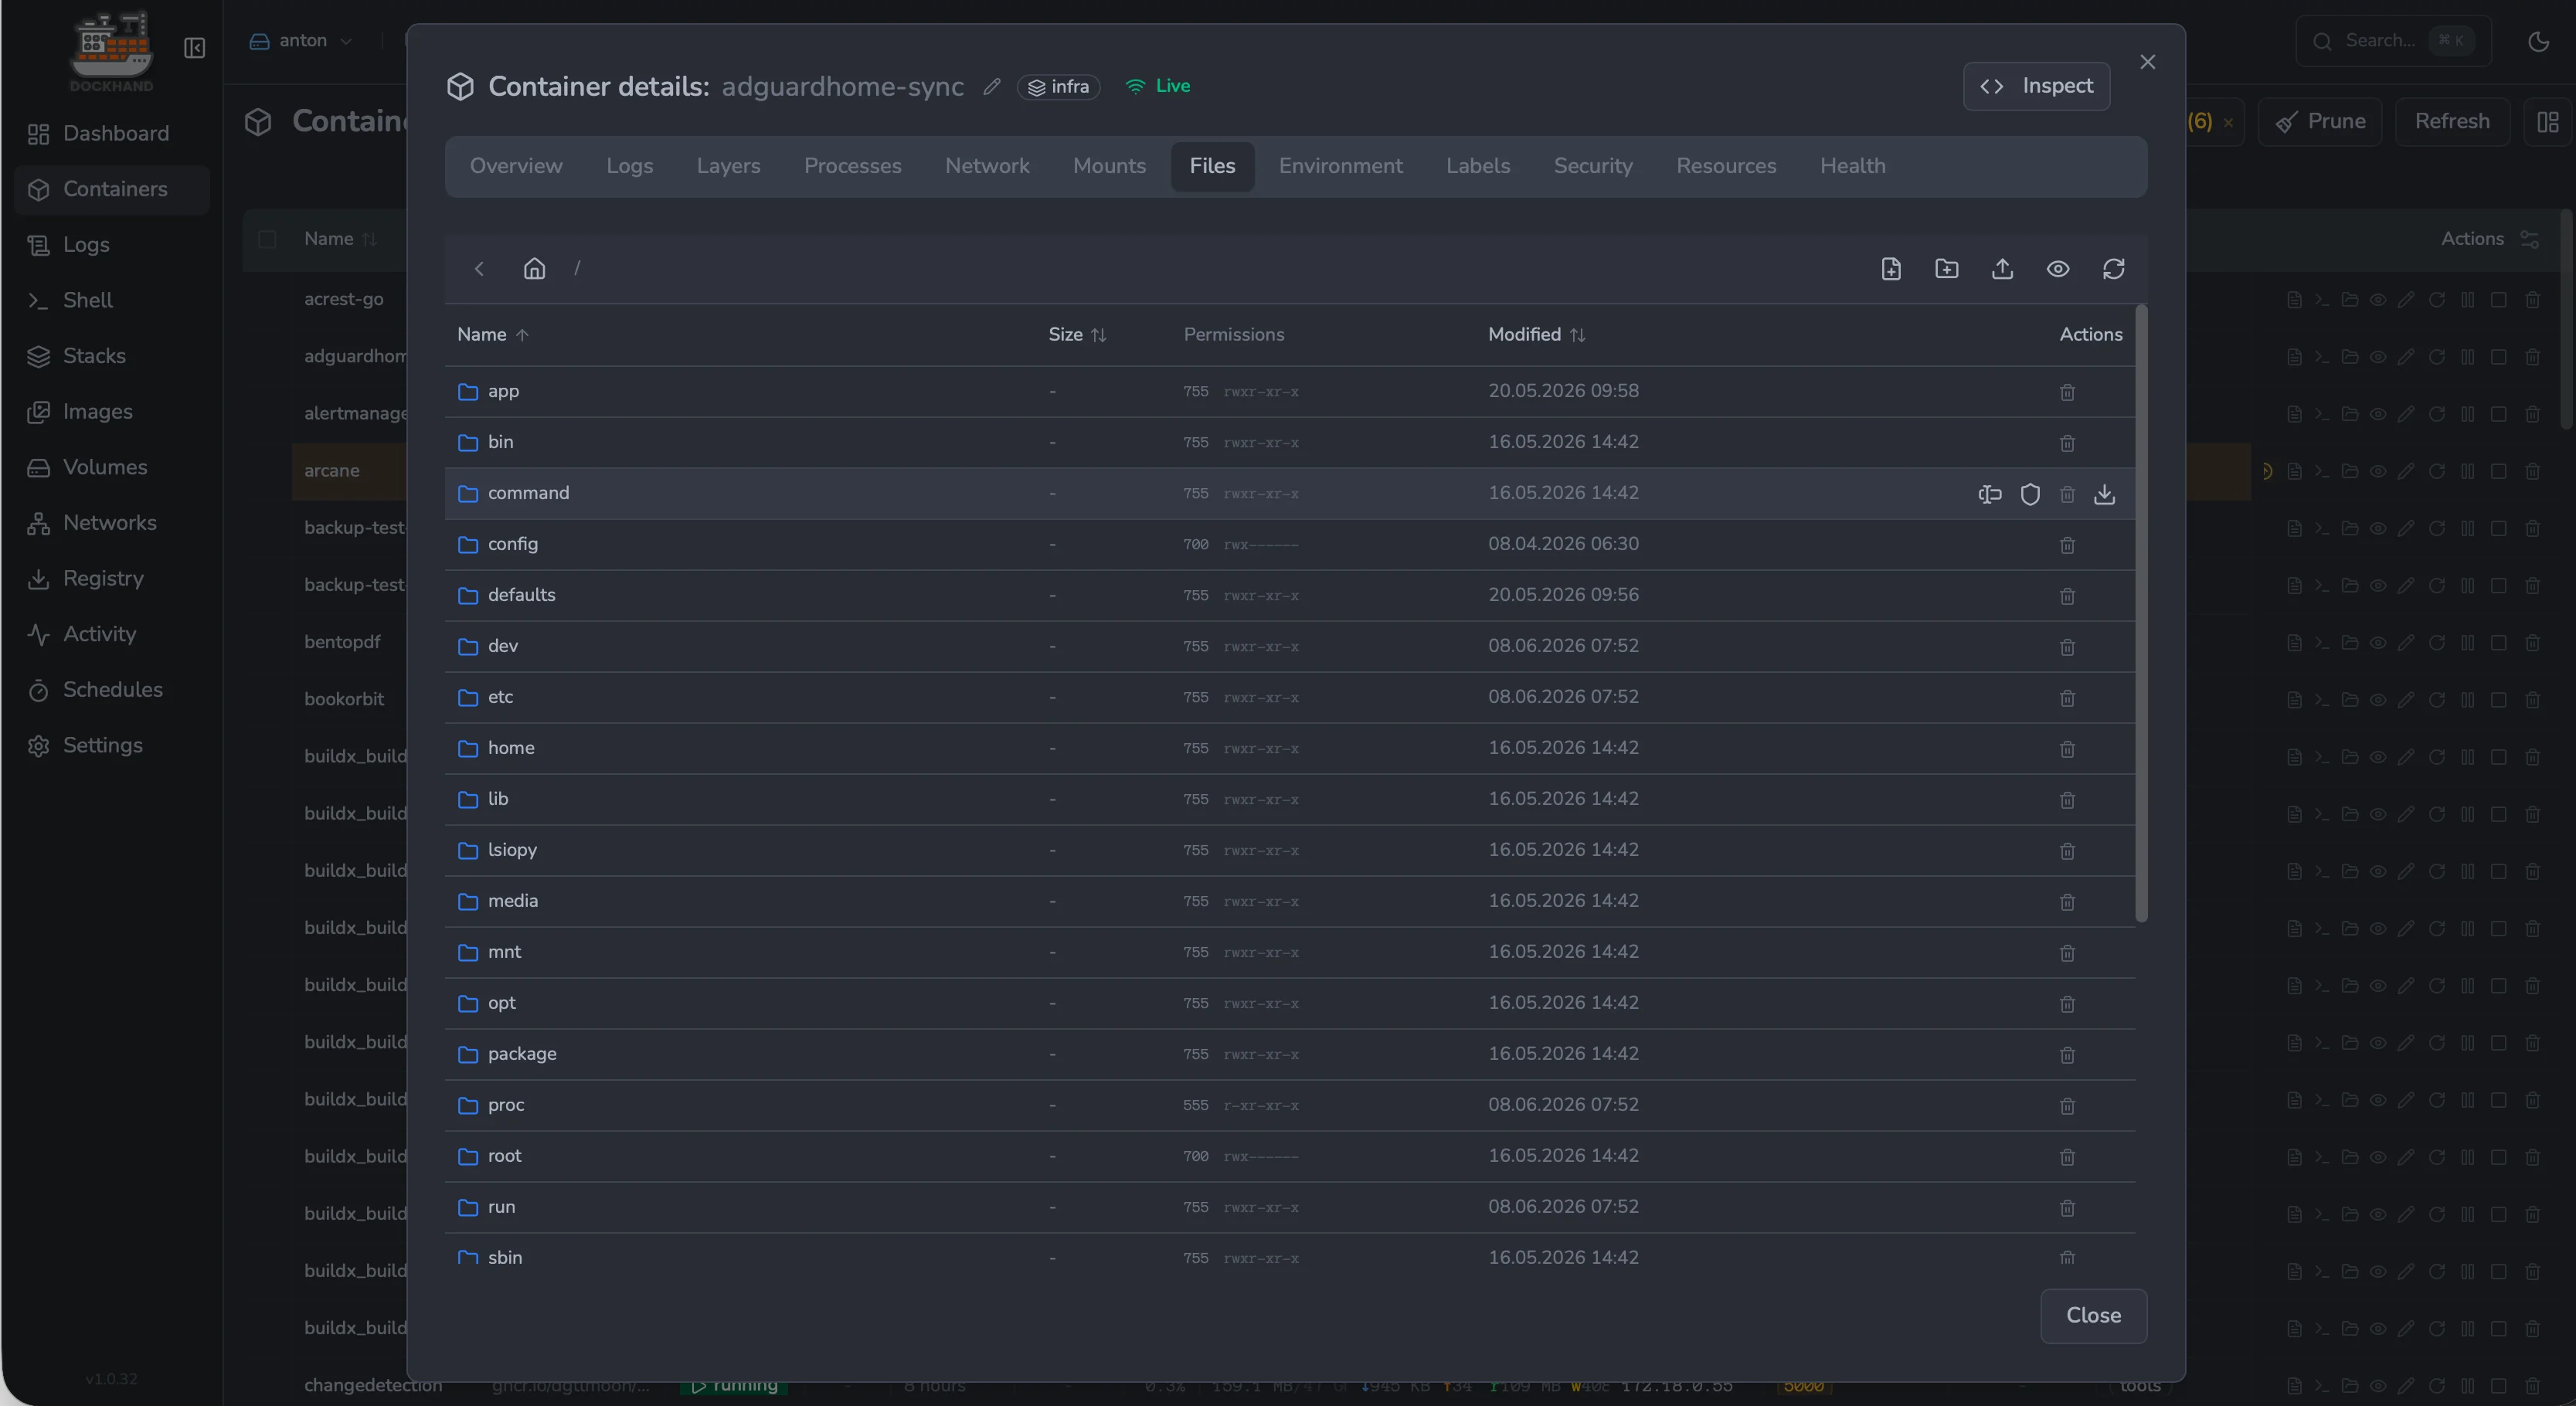Click the pencil icon to rename container
The height and width of the screenshot is (1406, 2576).
pos(992,87)
